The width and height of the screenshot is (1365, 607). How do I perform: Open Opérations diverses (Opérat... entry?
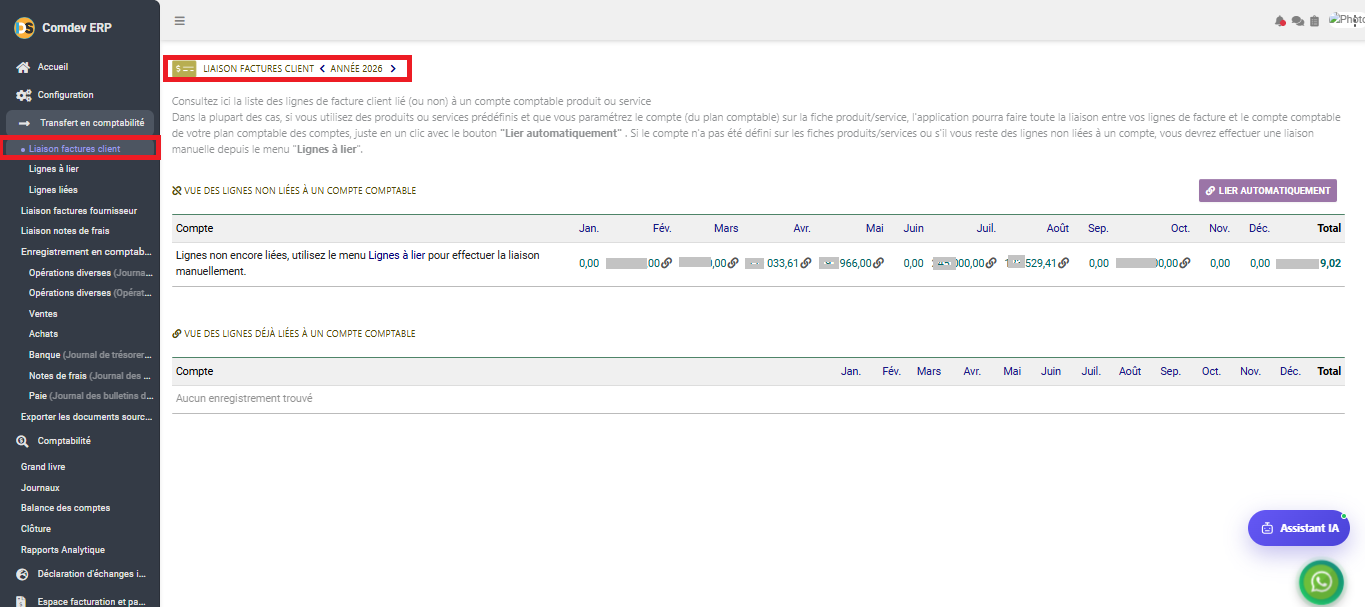91,293
